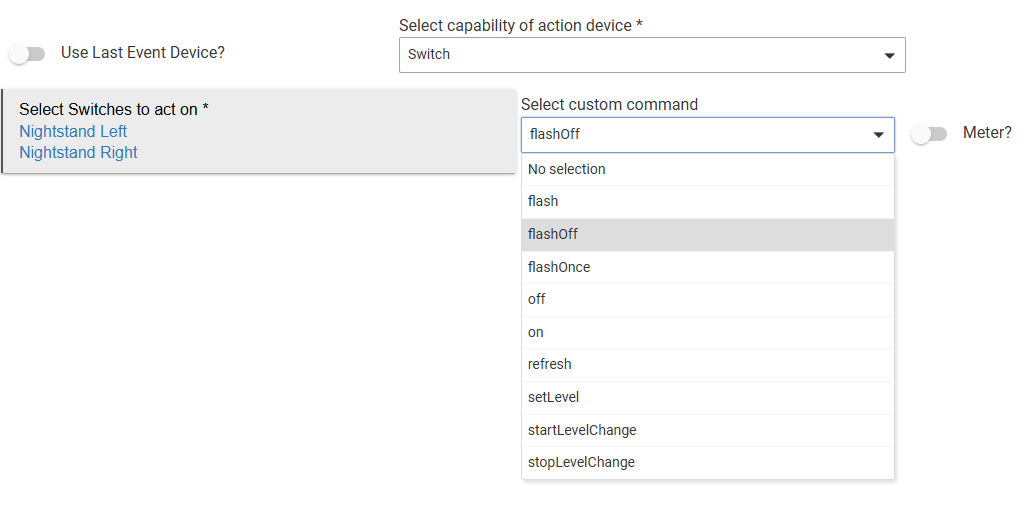1026x508 pixels.
Task: Click the Nightstand Right device link
Action: [78, 152]
